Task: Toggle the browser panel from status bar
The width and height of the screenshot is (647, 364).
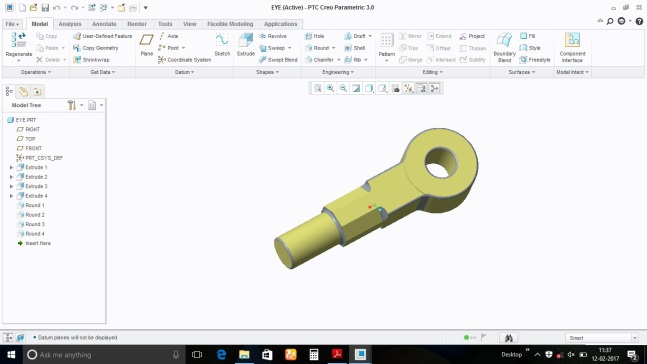Action: [20, 338]
